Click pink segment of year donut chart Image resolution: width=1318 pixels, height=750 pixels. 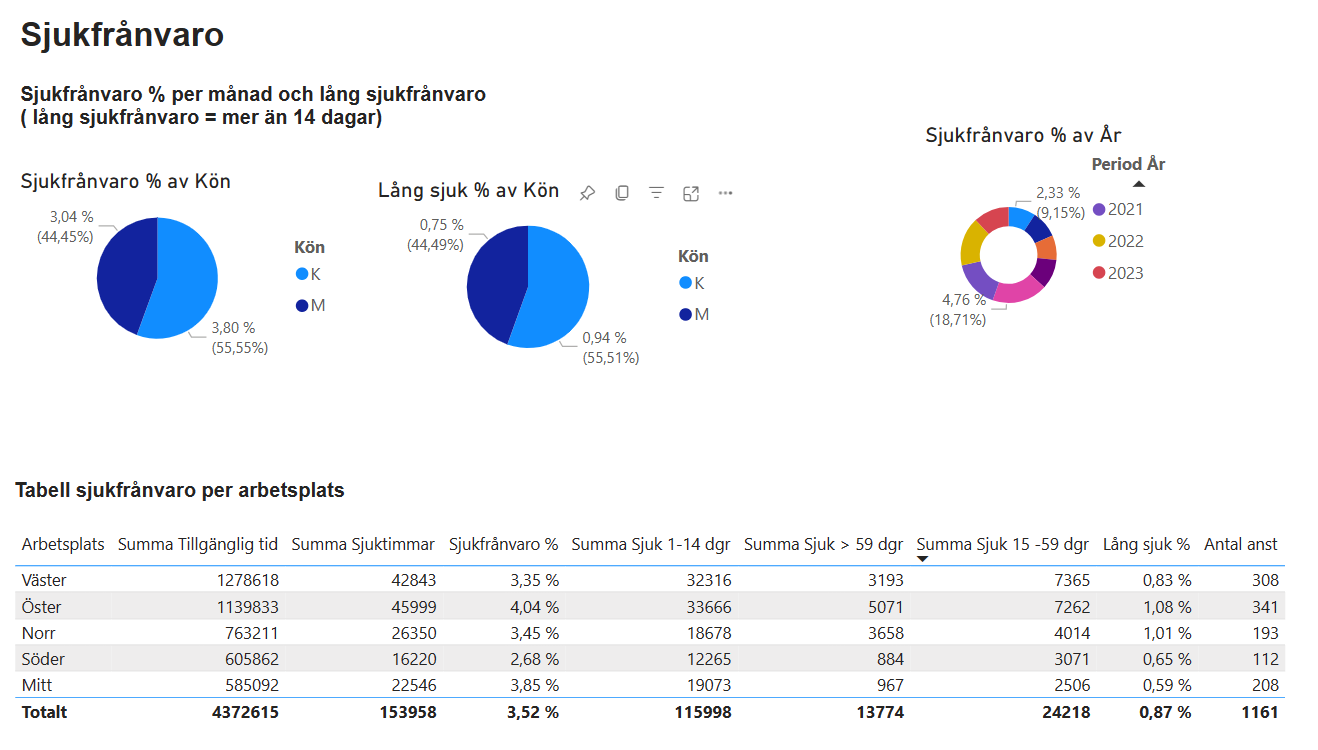[1017, 289]
